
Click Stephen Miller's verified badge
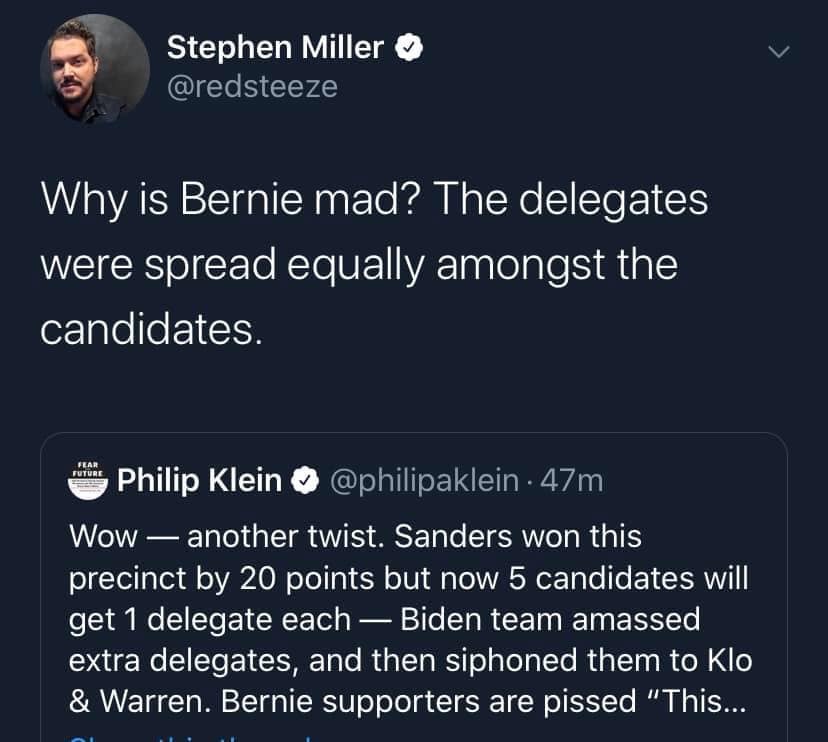click(x=410, y=46)
